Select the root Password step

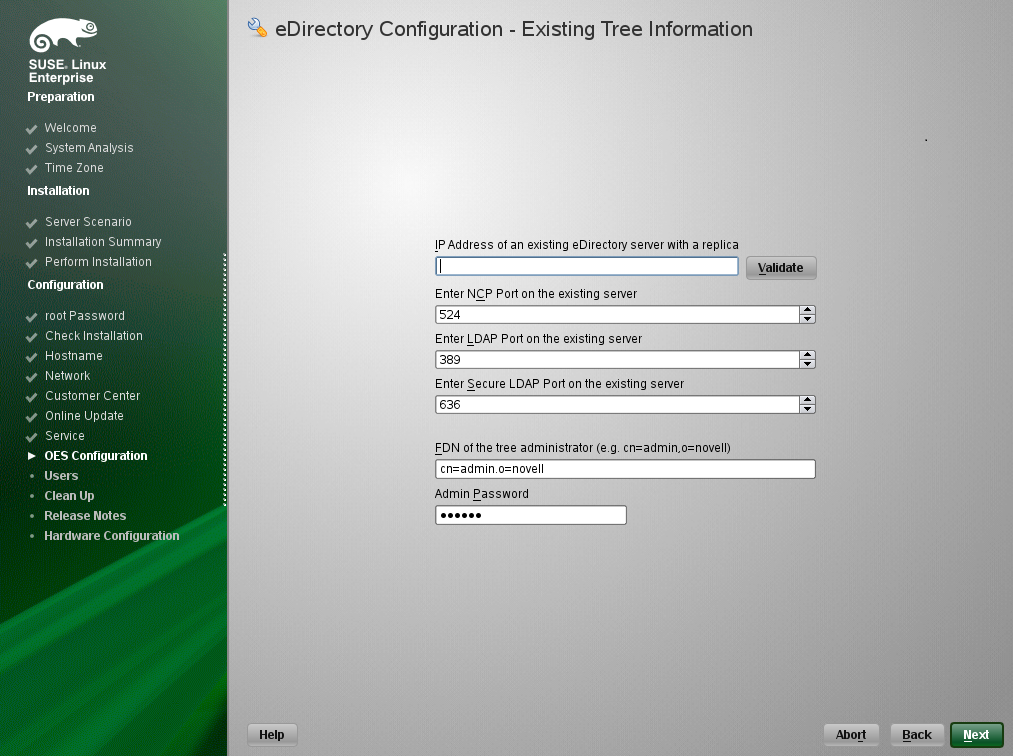(85, 316)
